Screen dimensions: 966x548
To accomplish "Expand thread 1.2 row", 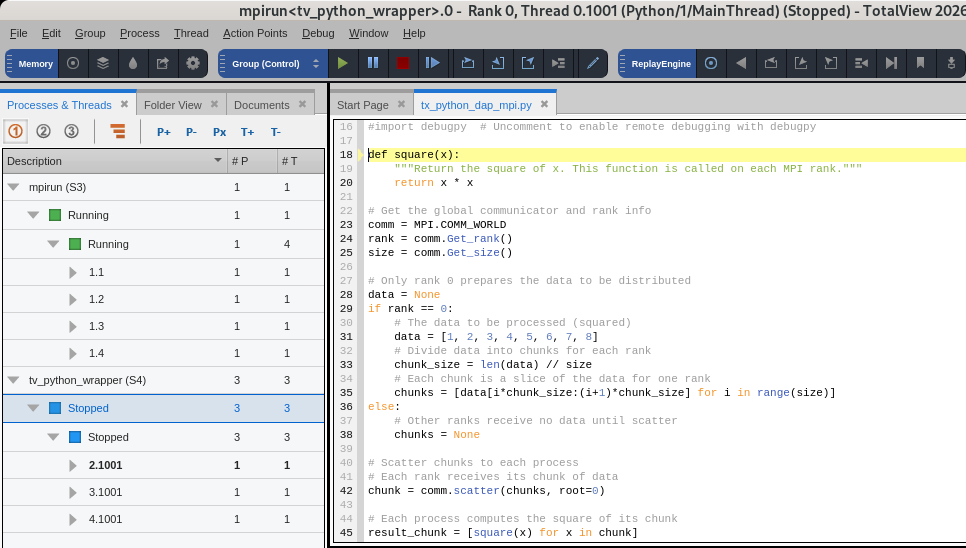I will click(73, 299).
